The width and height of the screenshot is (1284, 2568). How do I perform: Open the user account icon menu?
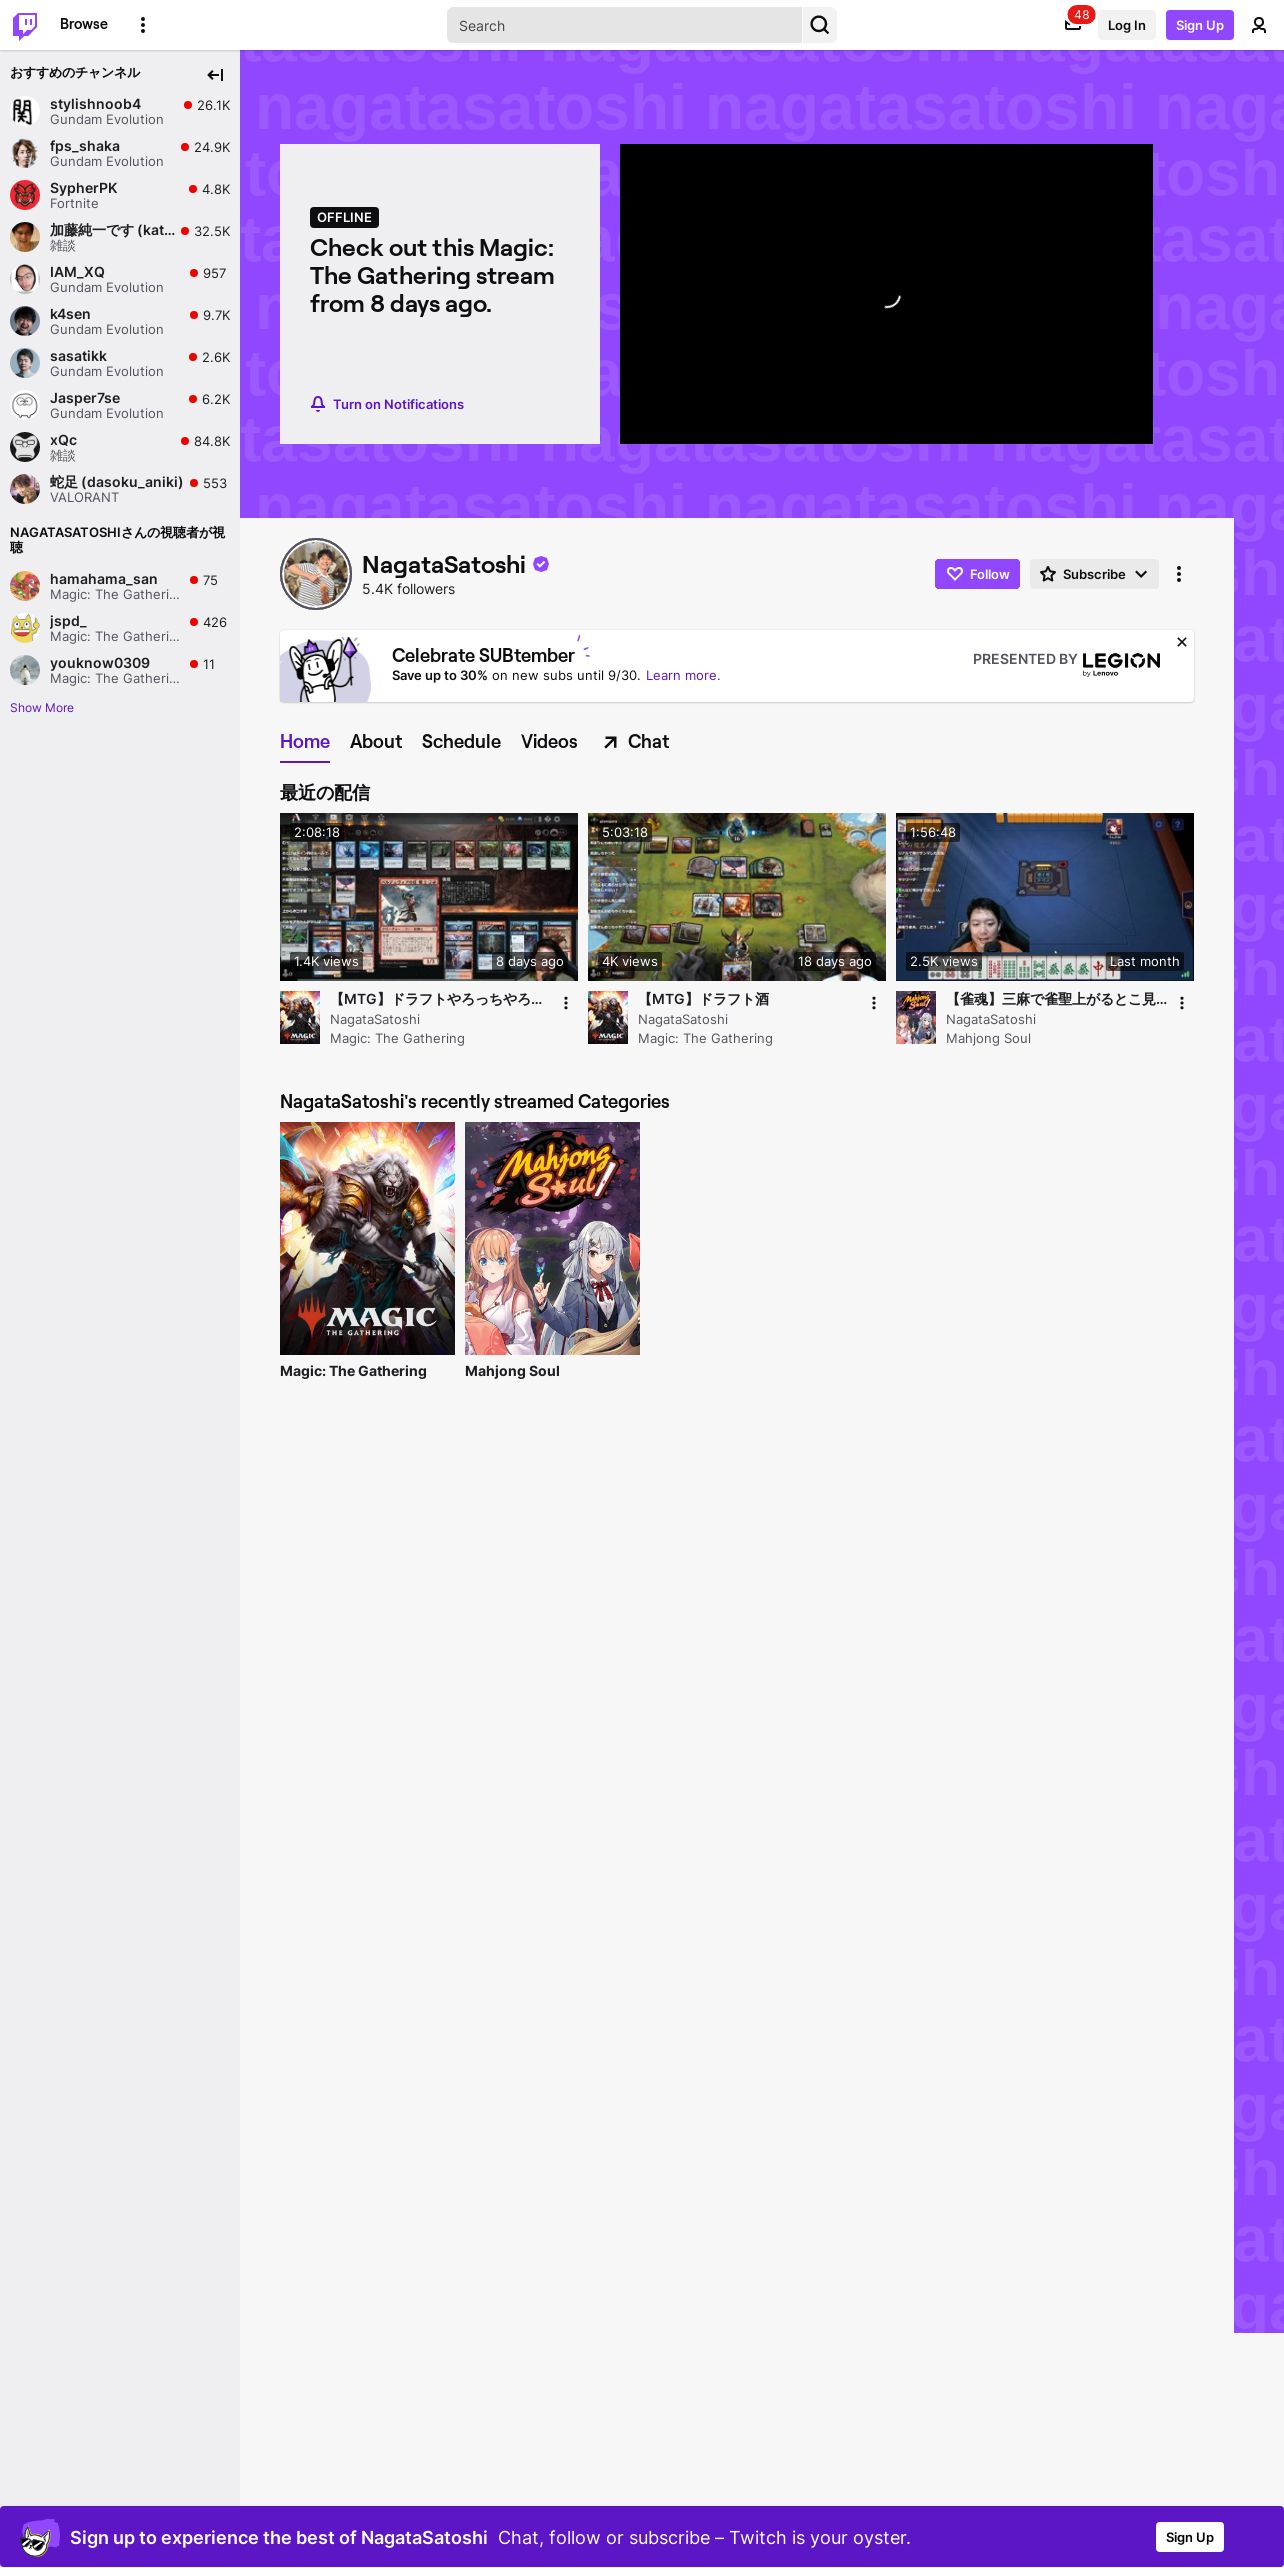point(1259,25)
